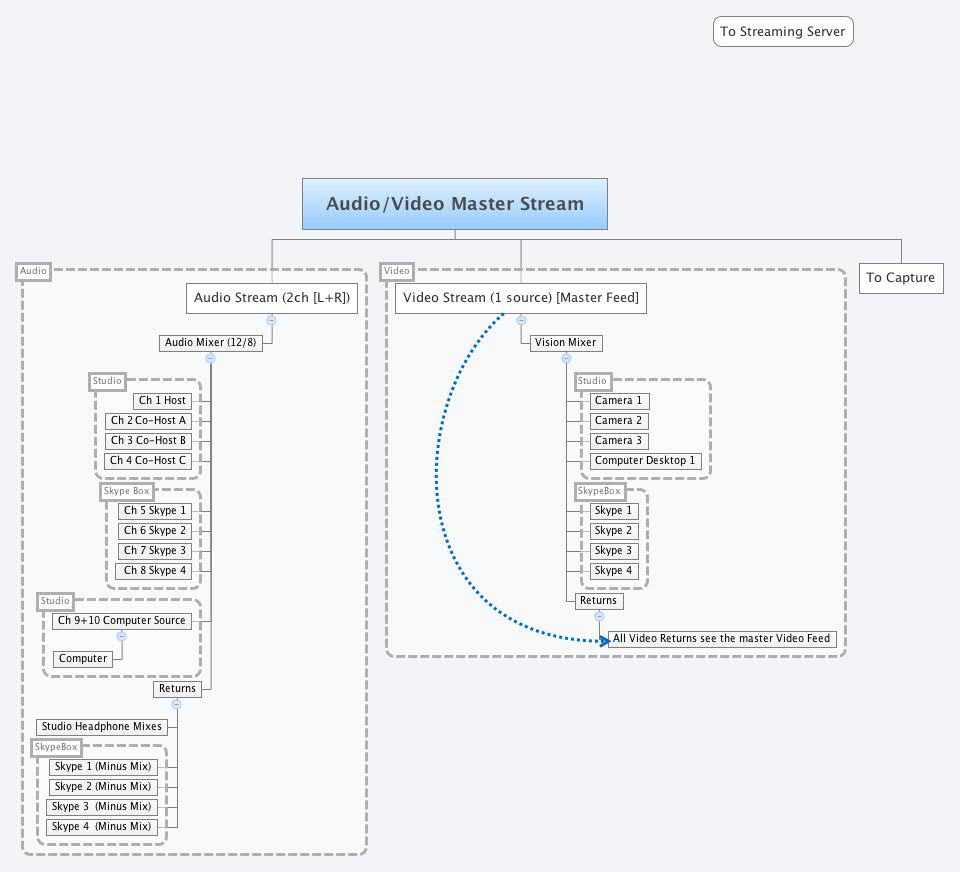Select the Audio Stream (2ch [L+R]) topic
This screenshot has width=960, height=872.
272,298
